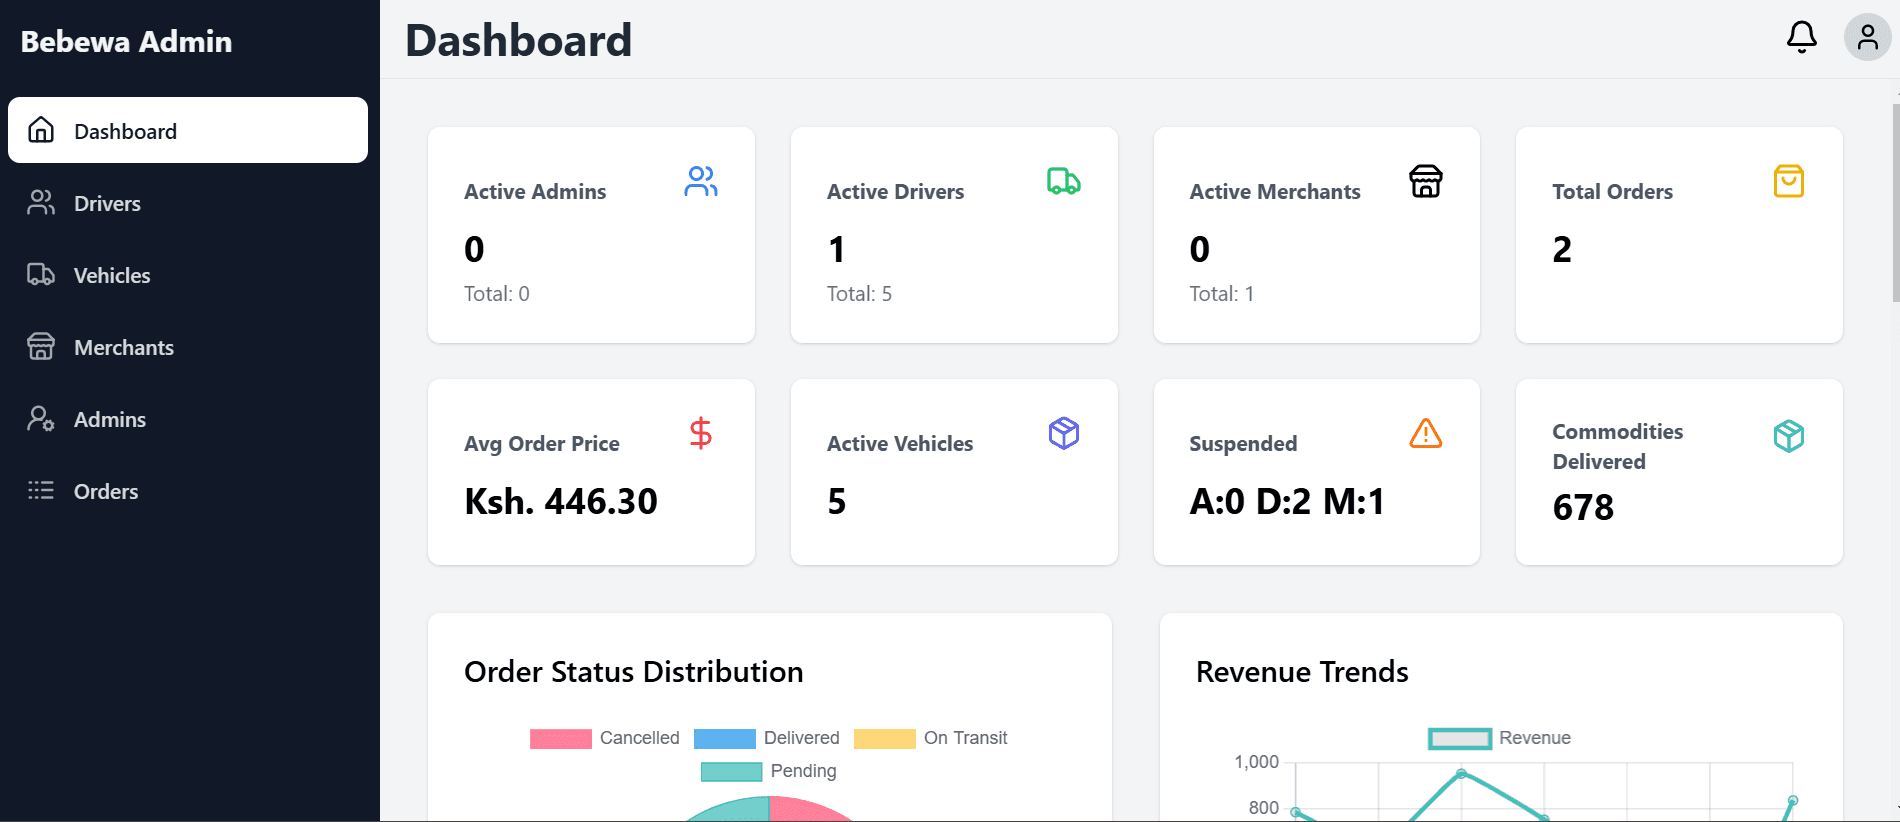The width and height of the screenshot is (1900, 822).
Task: Click the Total Orders value 2
Action: pyautogui.click(x=1562, y=249)
